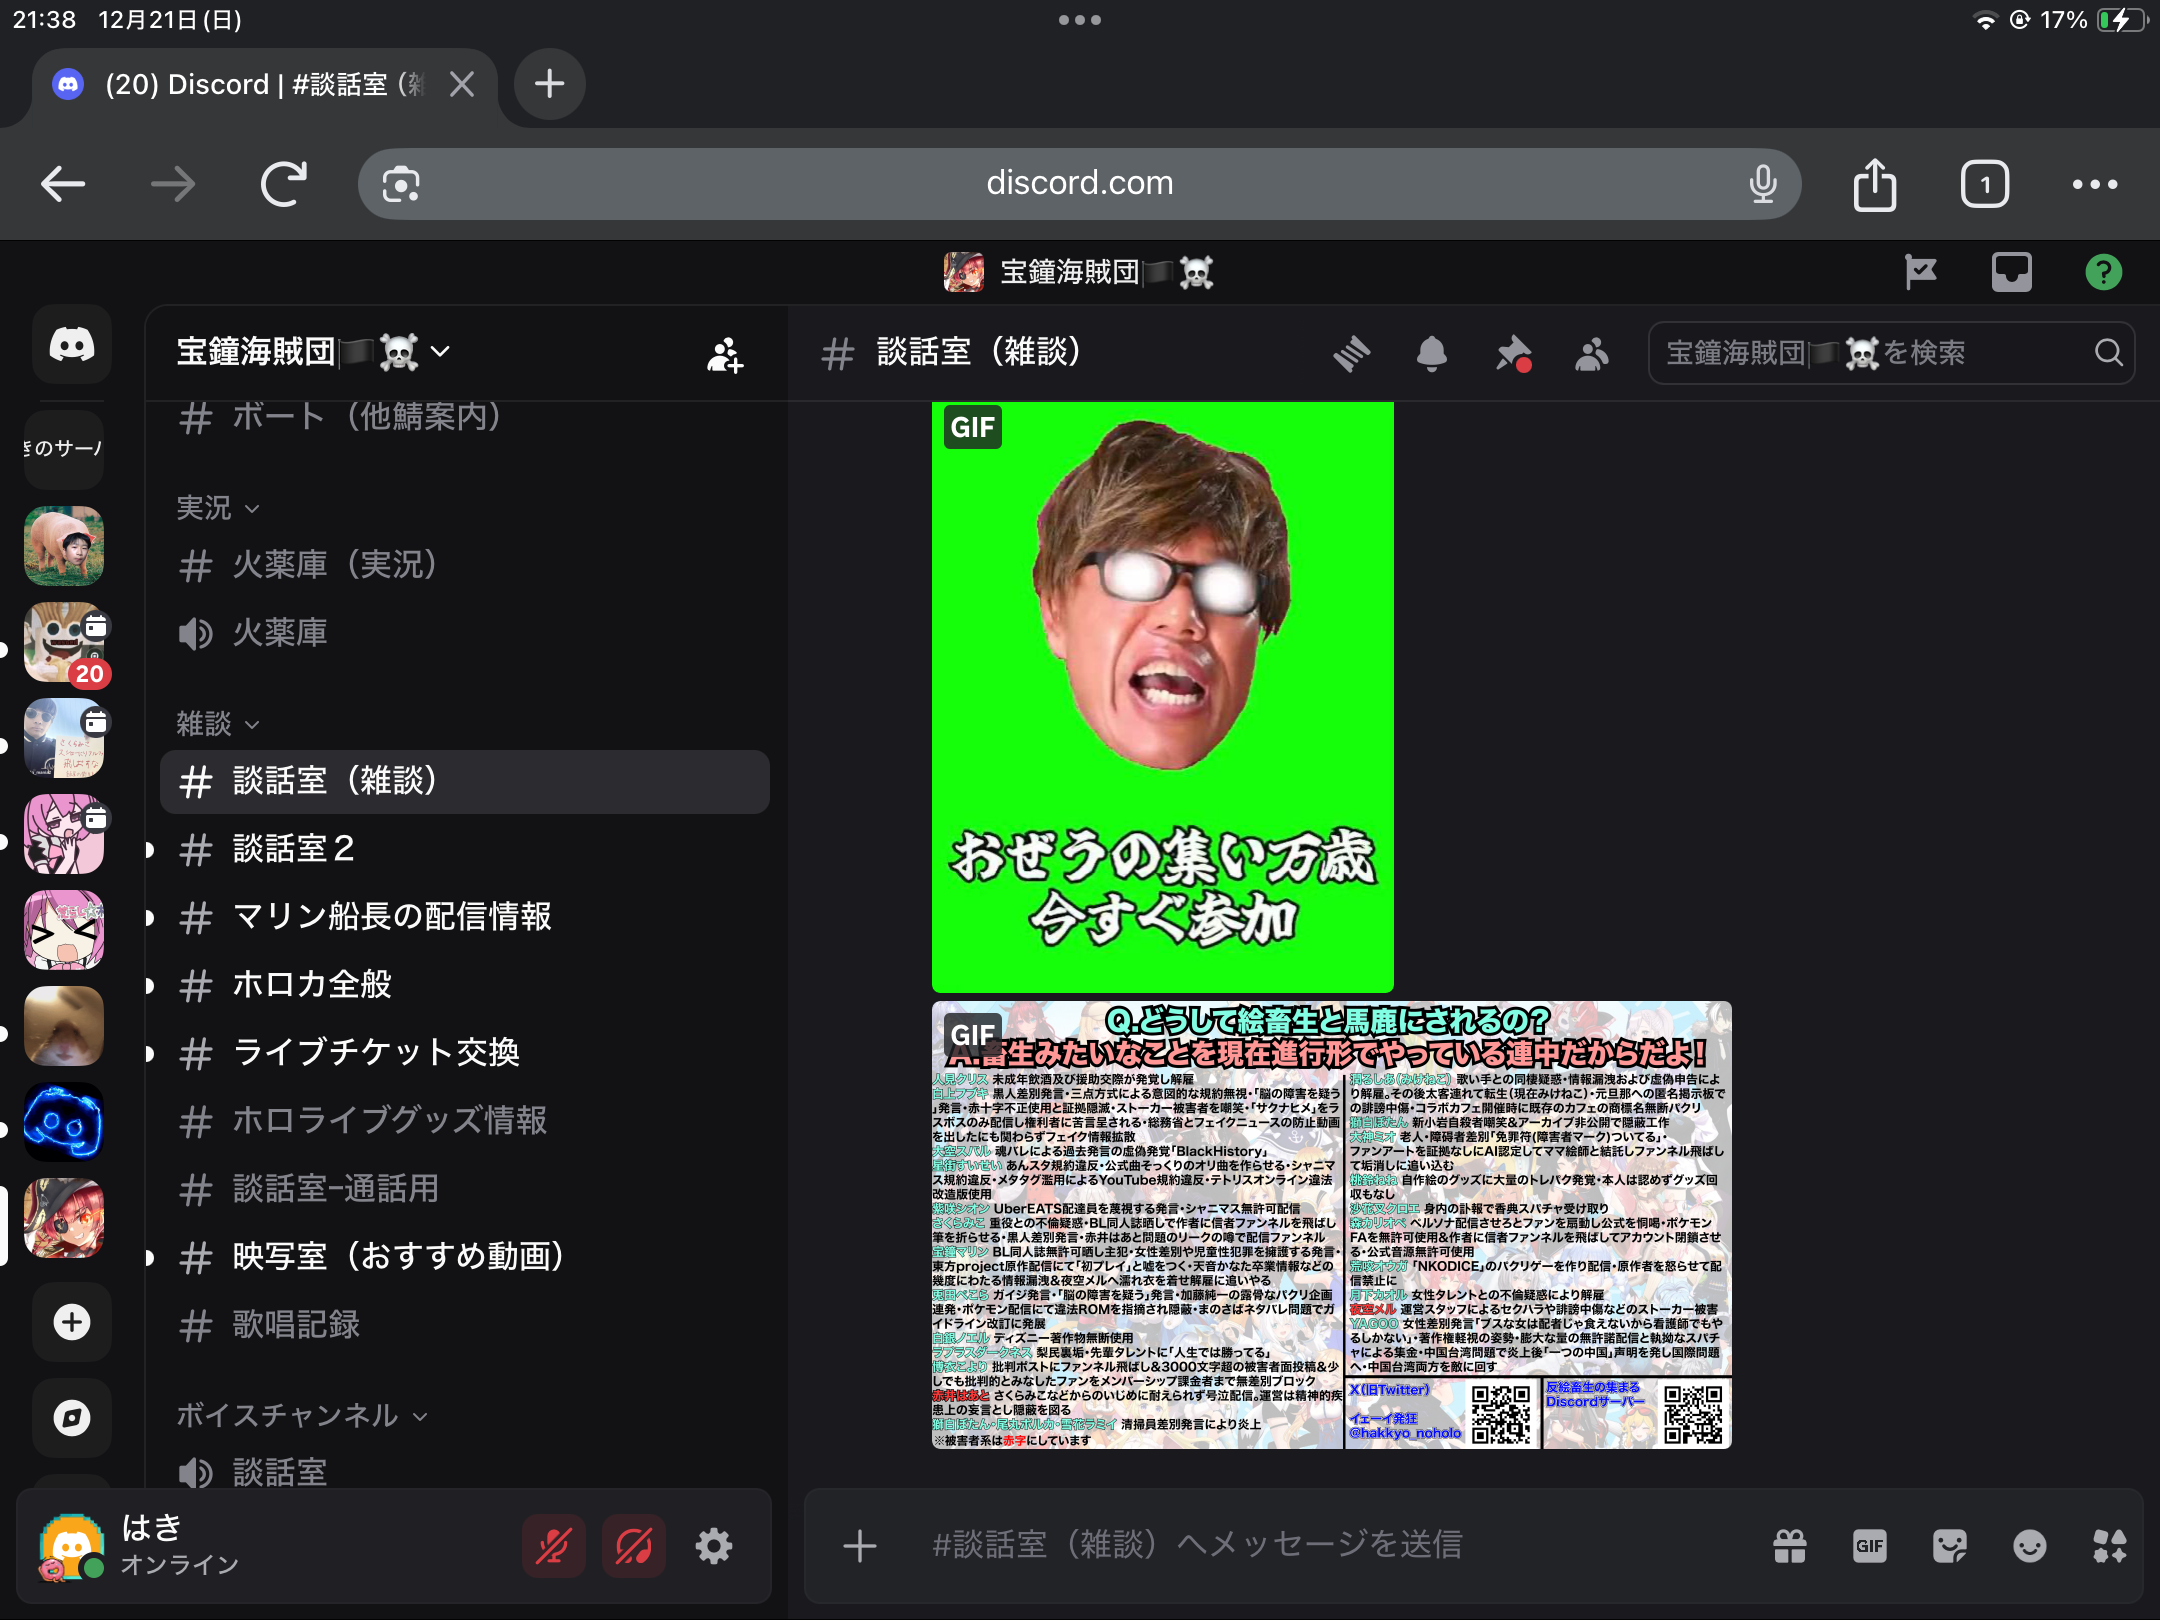The image size is (2160, 1620).
Task: Open Explore Discoverable Servers compass icon
Action: tap(71, 1418)
